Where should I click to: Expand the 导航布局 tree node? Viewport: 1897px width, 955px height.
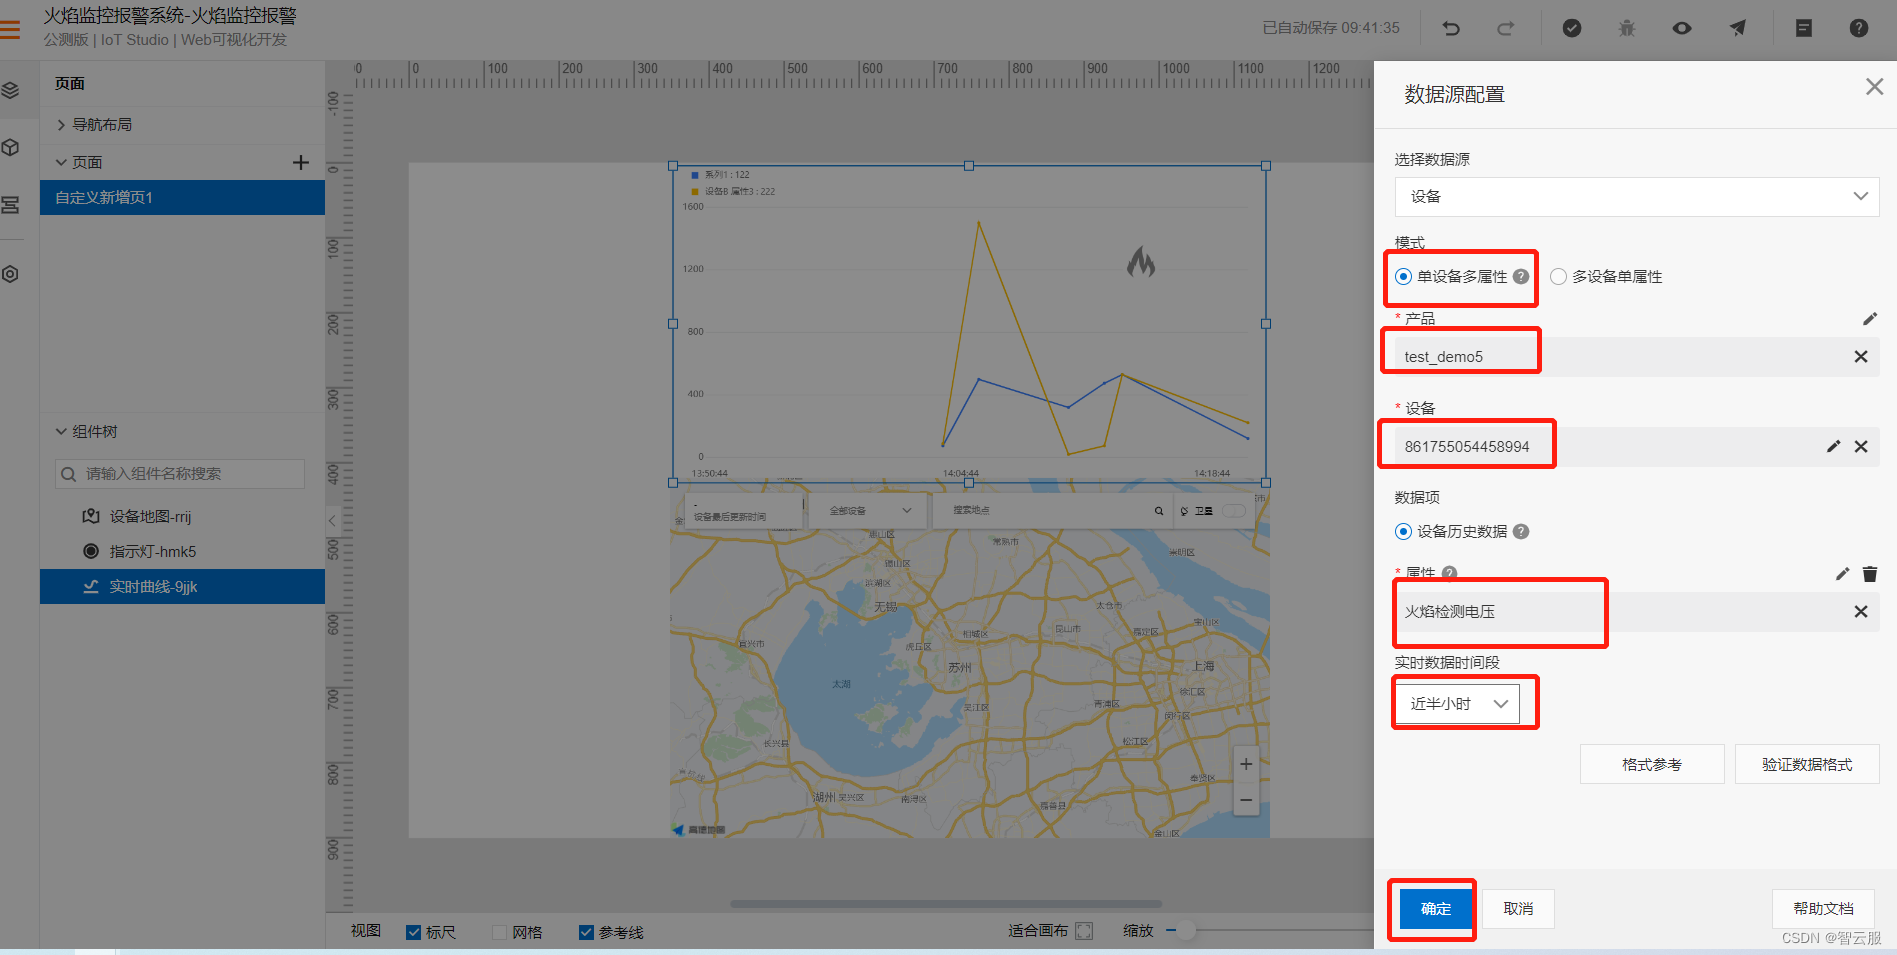pos(61,124)
